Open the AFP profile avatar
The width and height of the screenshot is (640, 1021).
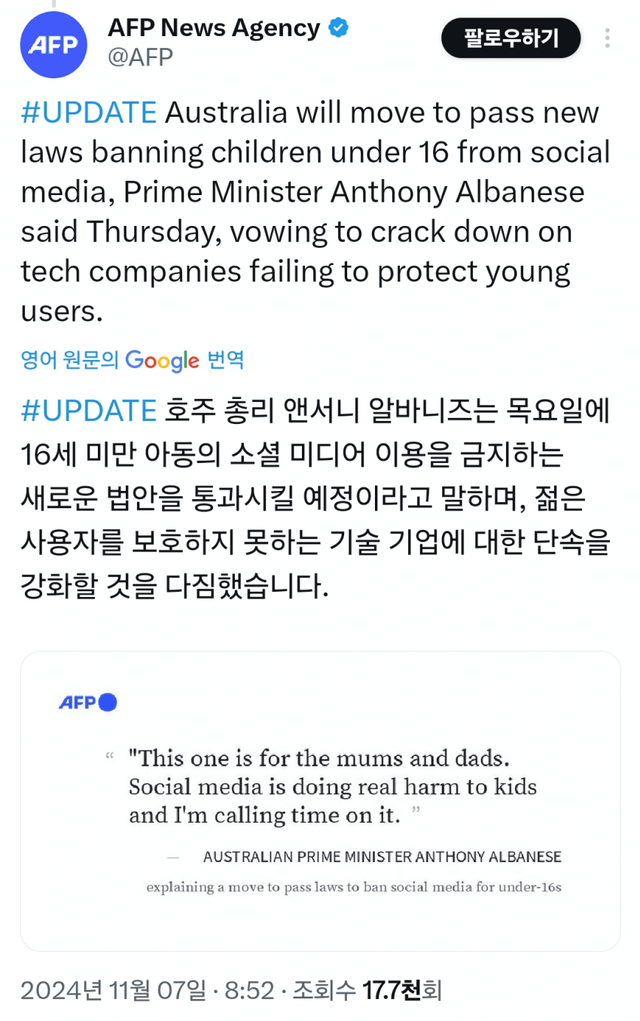coord(54,44)
